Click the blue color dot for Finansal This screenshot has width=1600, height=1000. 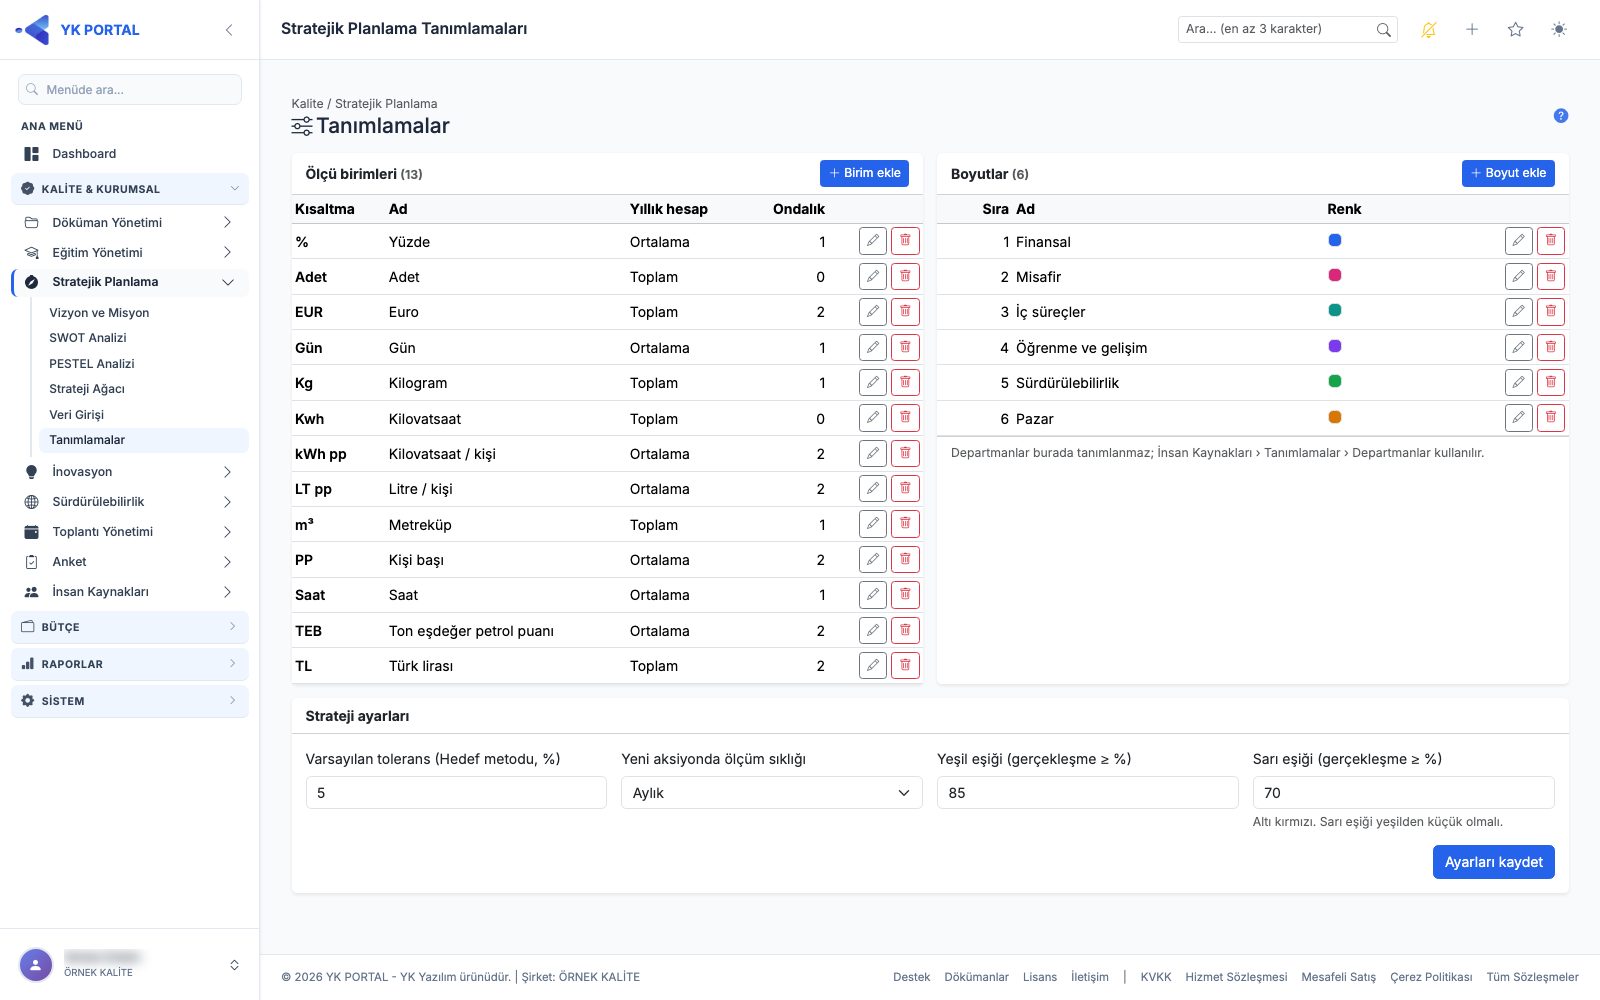coord(1334,240)
